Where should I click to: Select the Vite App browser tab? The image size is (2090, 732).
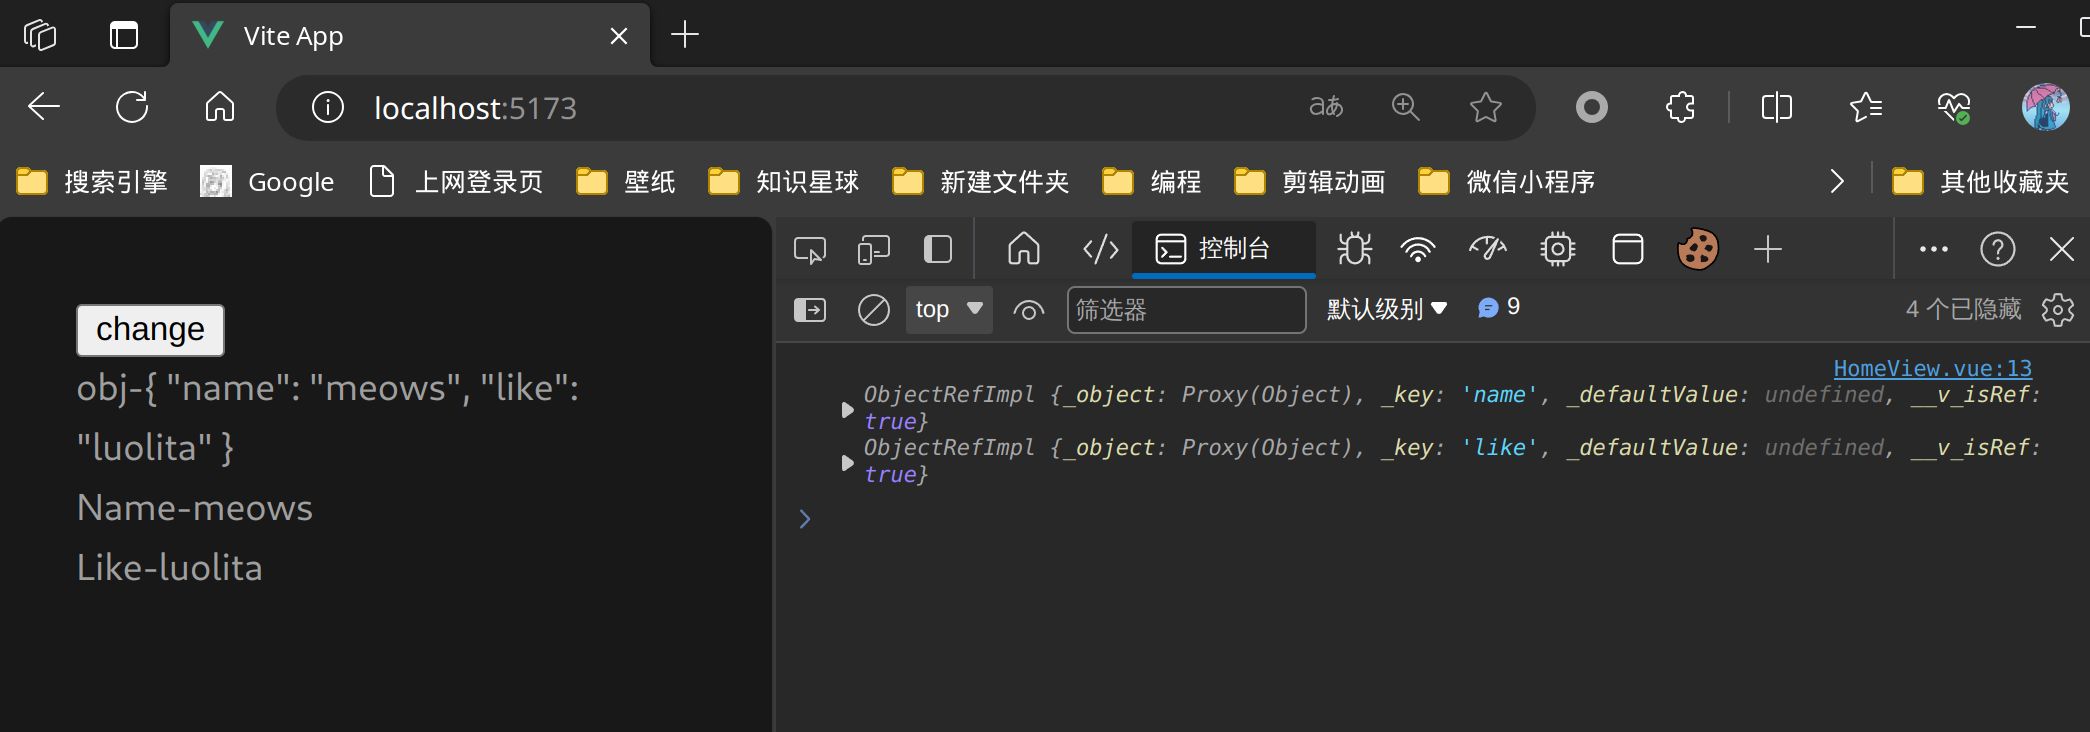(x=400, y=36)
